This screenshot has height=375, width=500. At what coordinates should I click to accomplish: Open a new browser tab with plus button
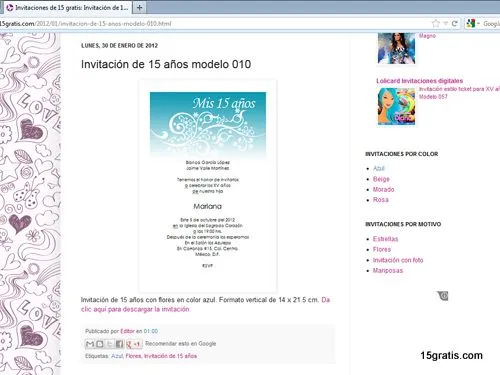point(139,7)
